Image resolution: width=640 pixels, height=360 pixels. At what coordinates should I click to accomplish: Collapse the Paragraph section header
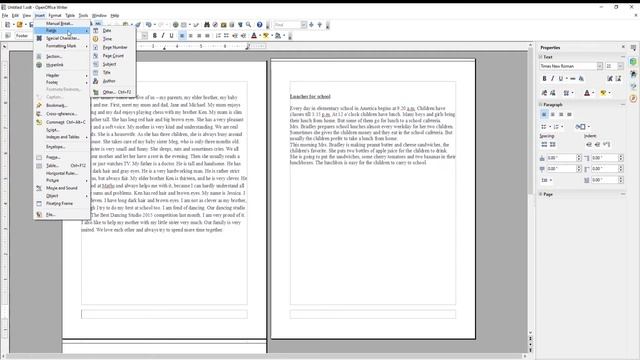coord(553,105)
